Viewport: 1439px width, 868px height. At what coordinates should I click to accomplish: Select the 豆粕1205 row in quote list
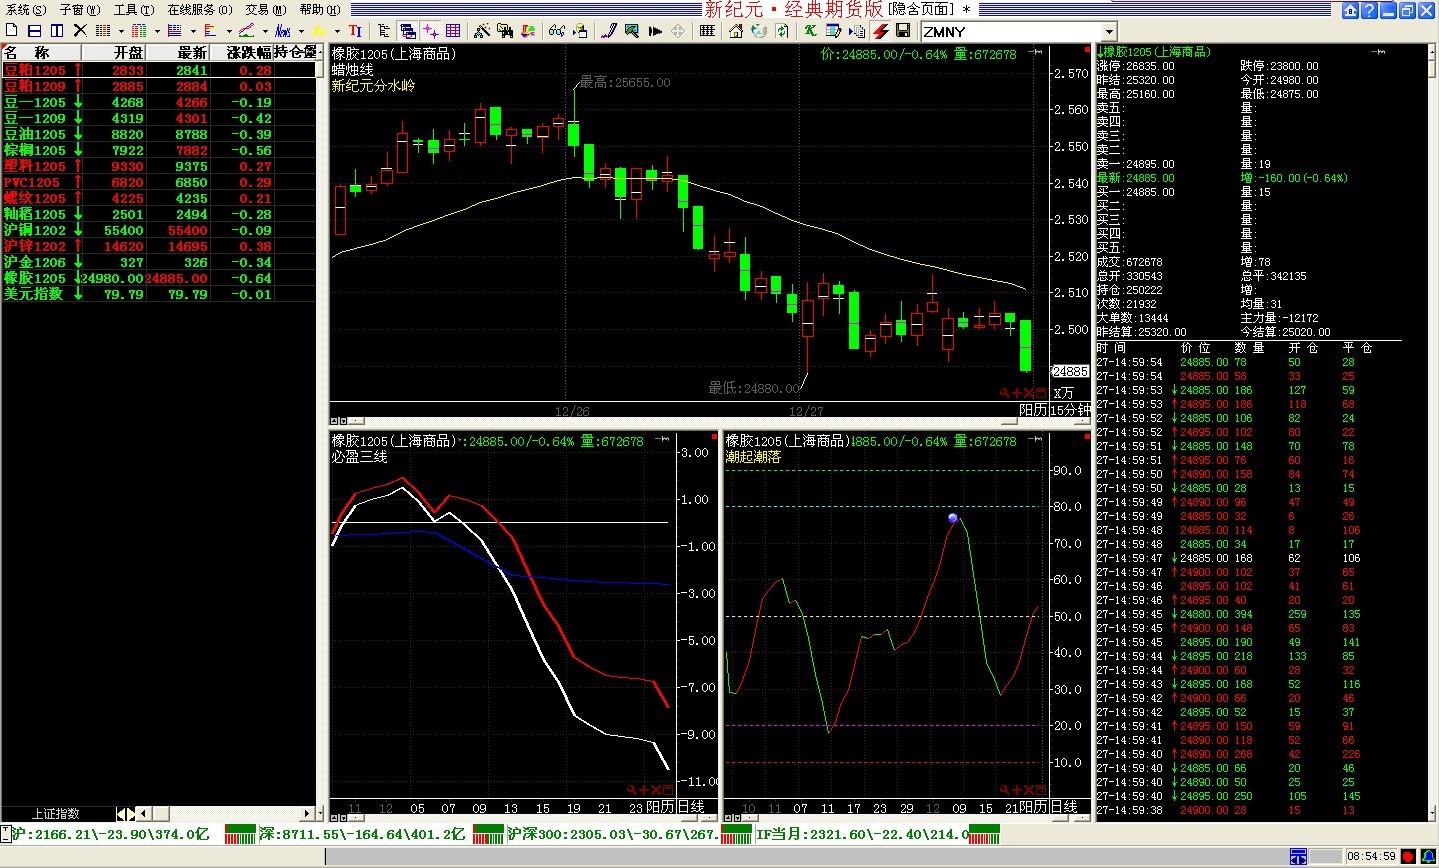point(159,70)
